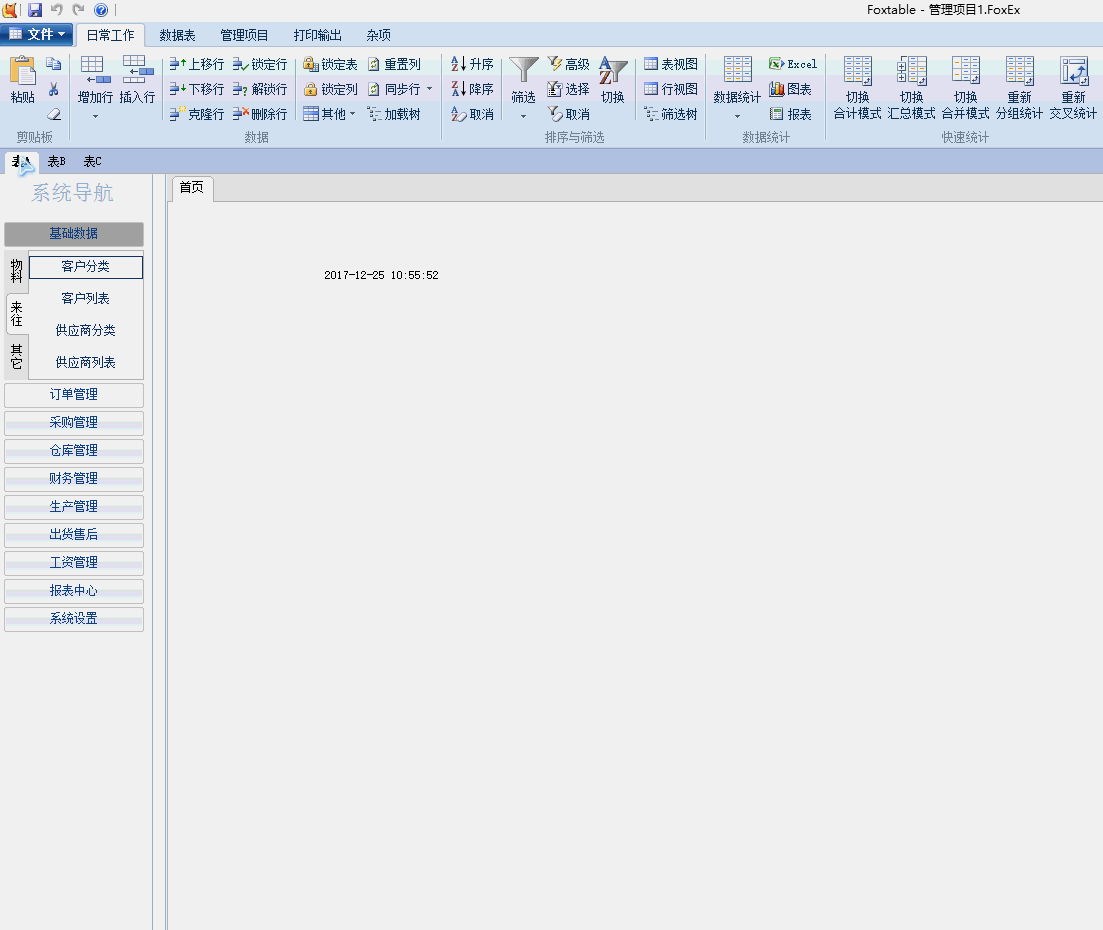
Task: Select the 其它 vertical side tab
Action: [x=17, y=357]
